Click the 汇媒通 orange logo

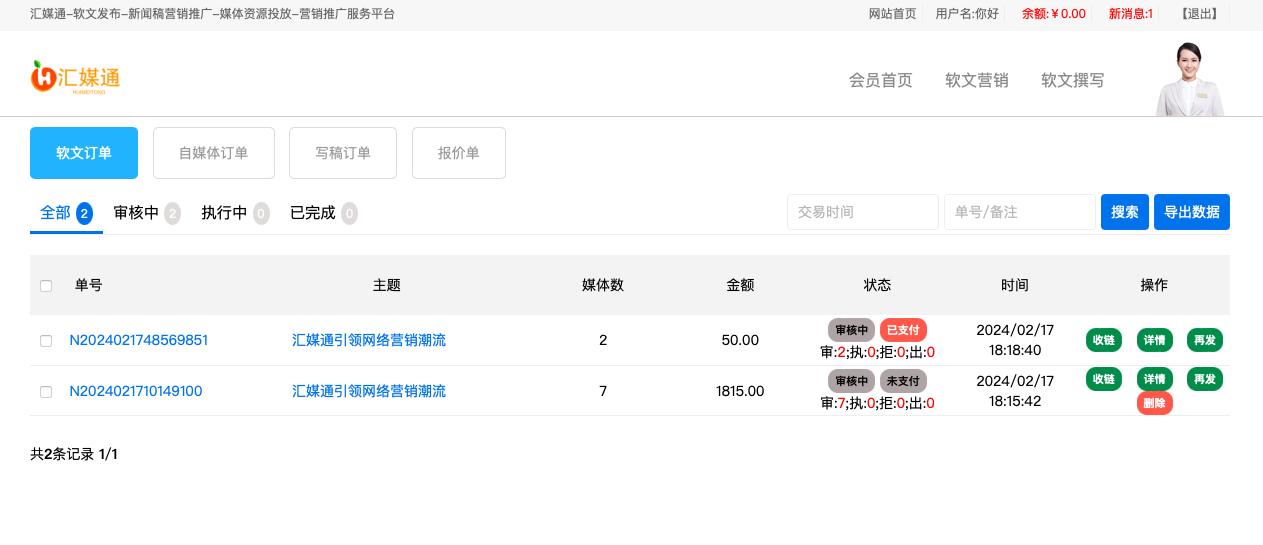point(75,77)
